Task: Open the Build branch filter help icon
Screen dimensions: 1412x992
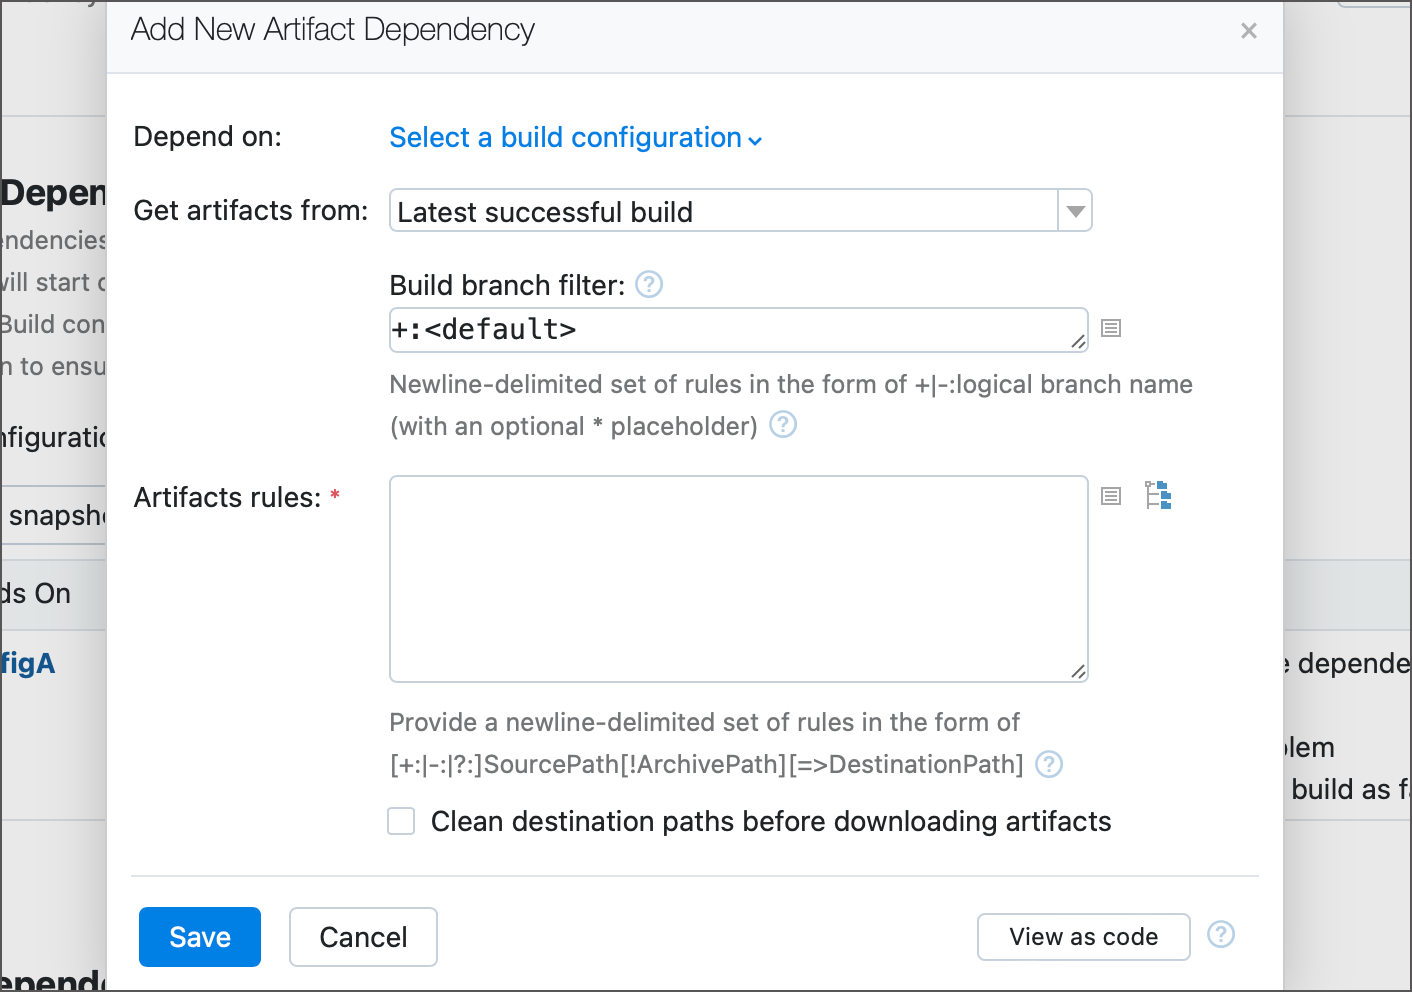Action: click(x=648, y=284)
